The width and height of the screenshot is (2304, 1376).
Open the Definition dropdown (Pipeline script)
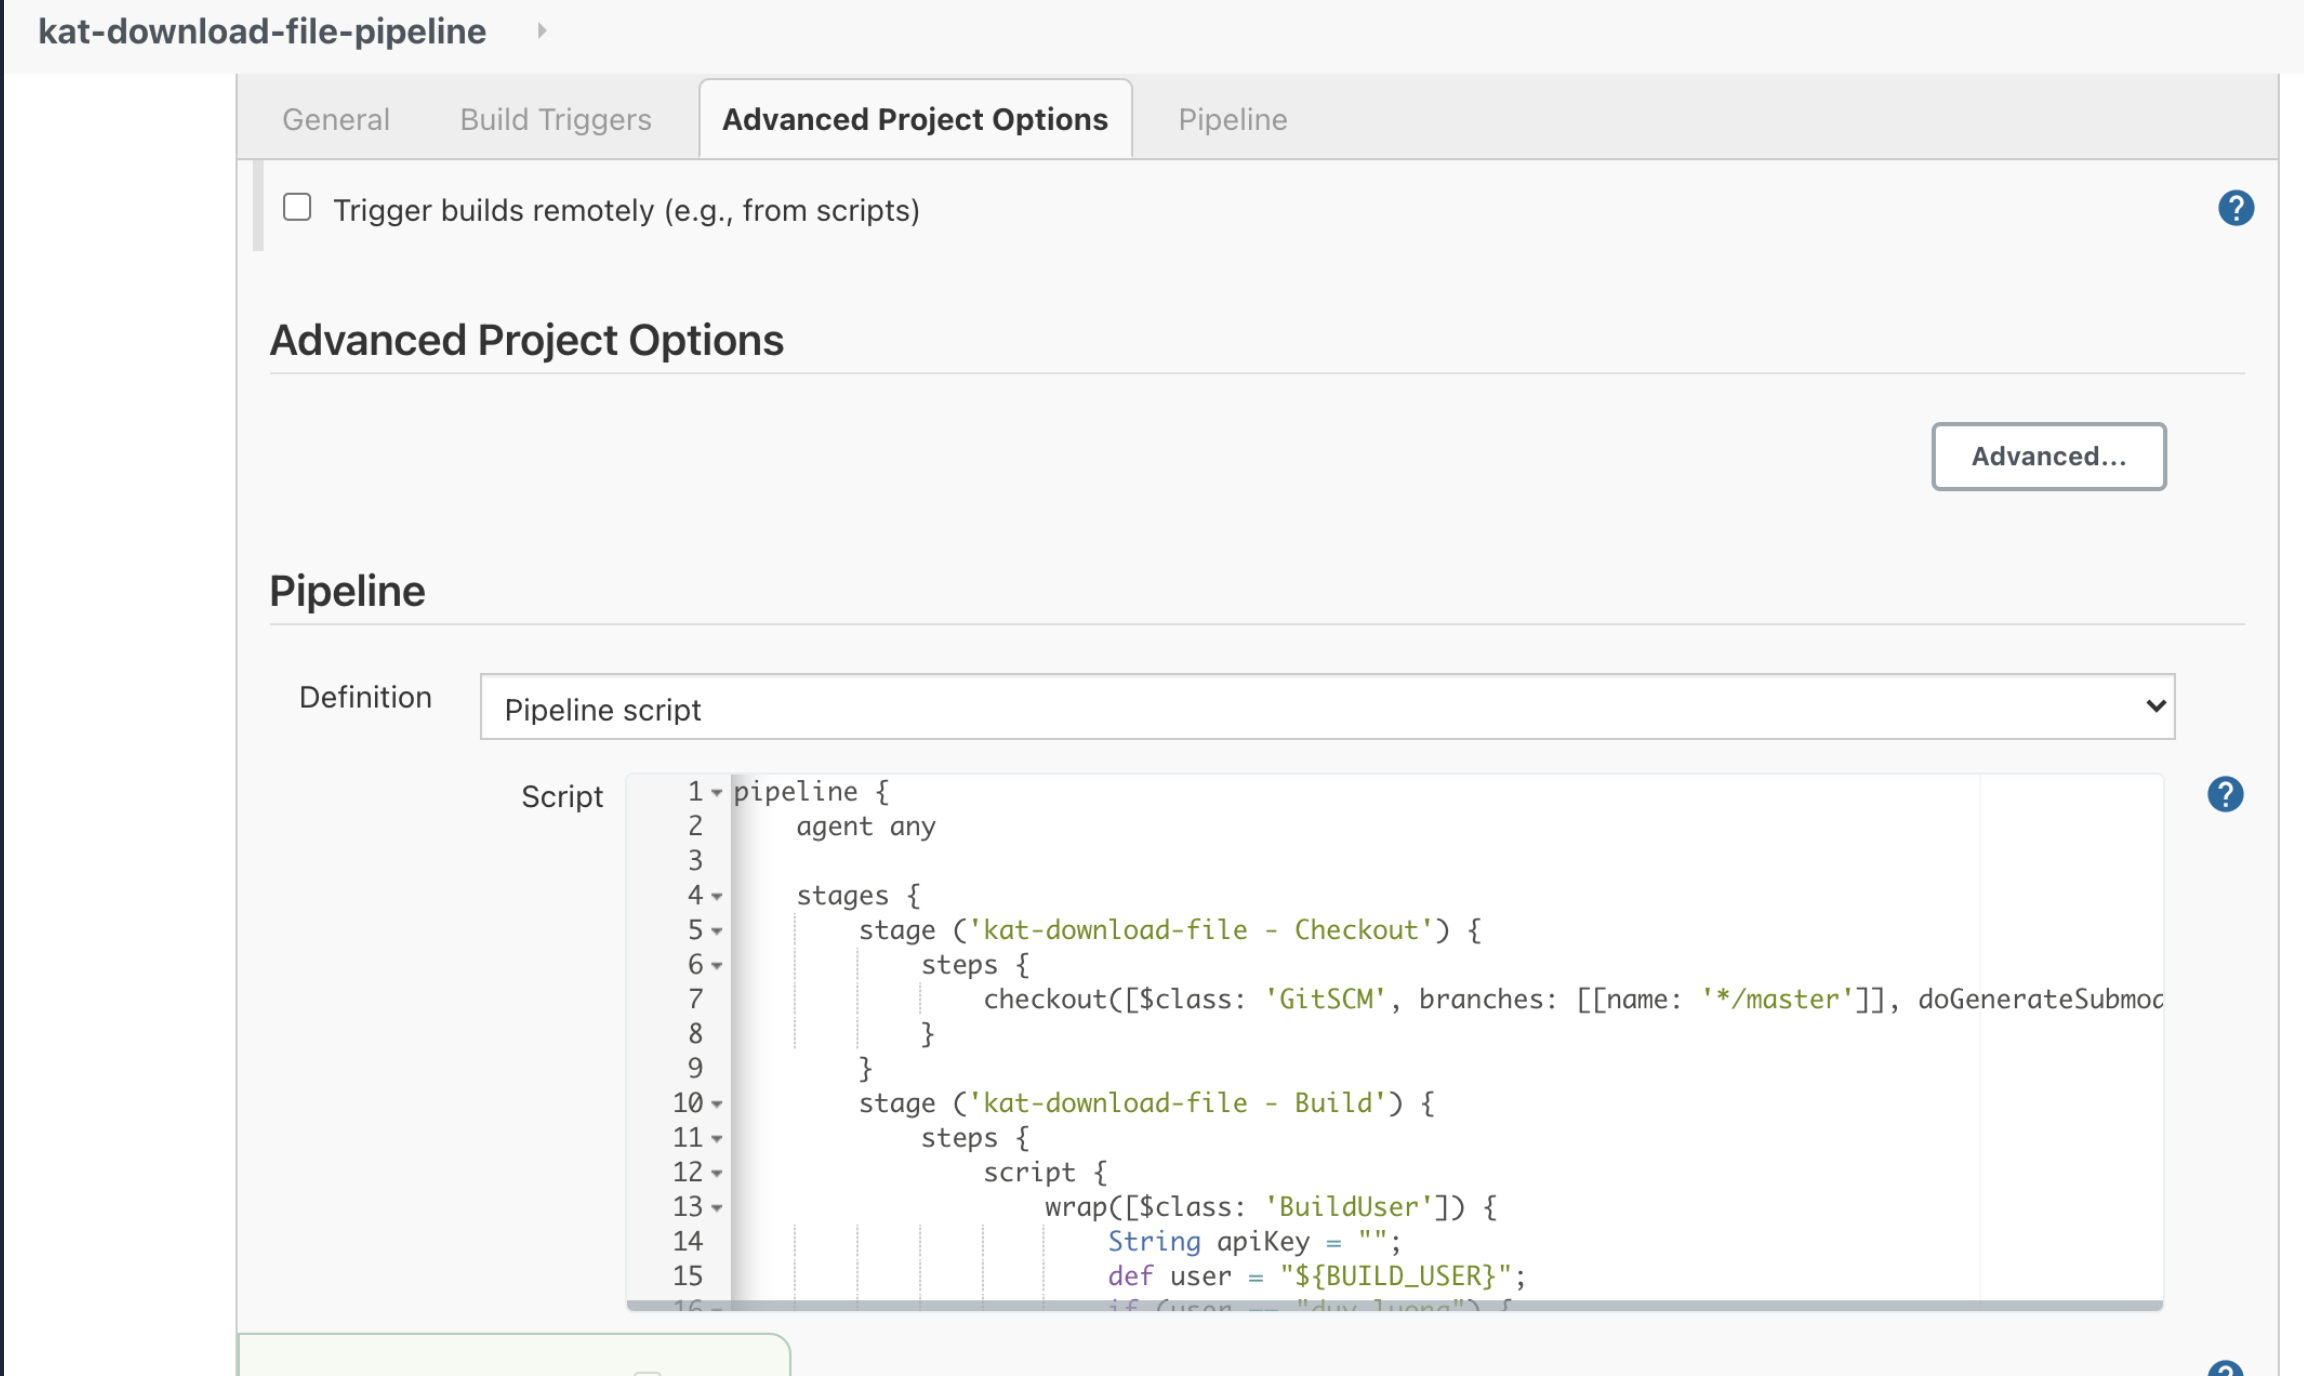click(1327, 707)
